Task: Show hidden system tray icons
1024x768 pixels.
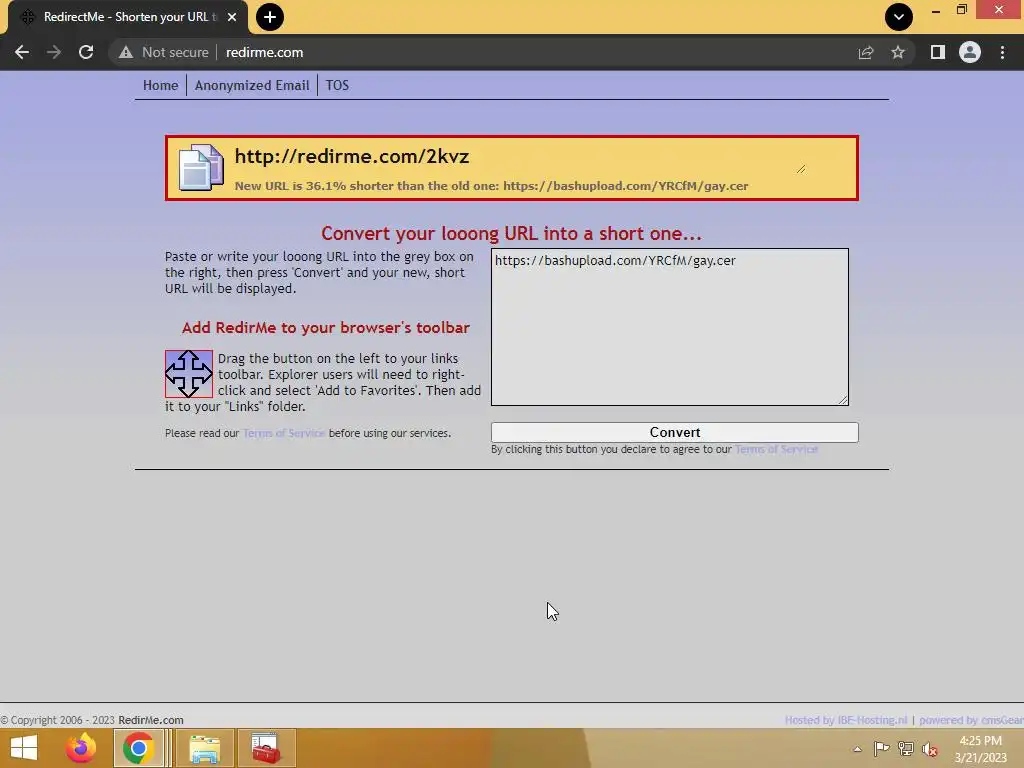Action: point(857,749)
